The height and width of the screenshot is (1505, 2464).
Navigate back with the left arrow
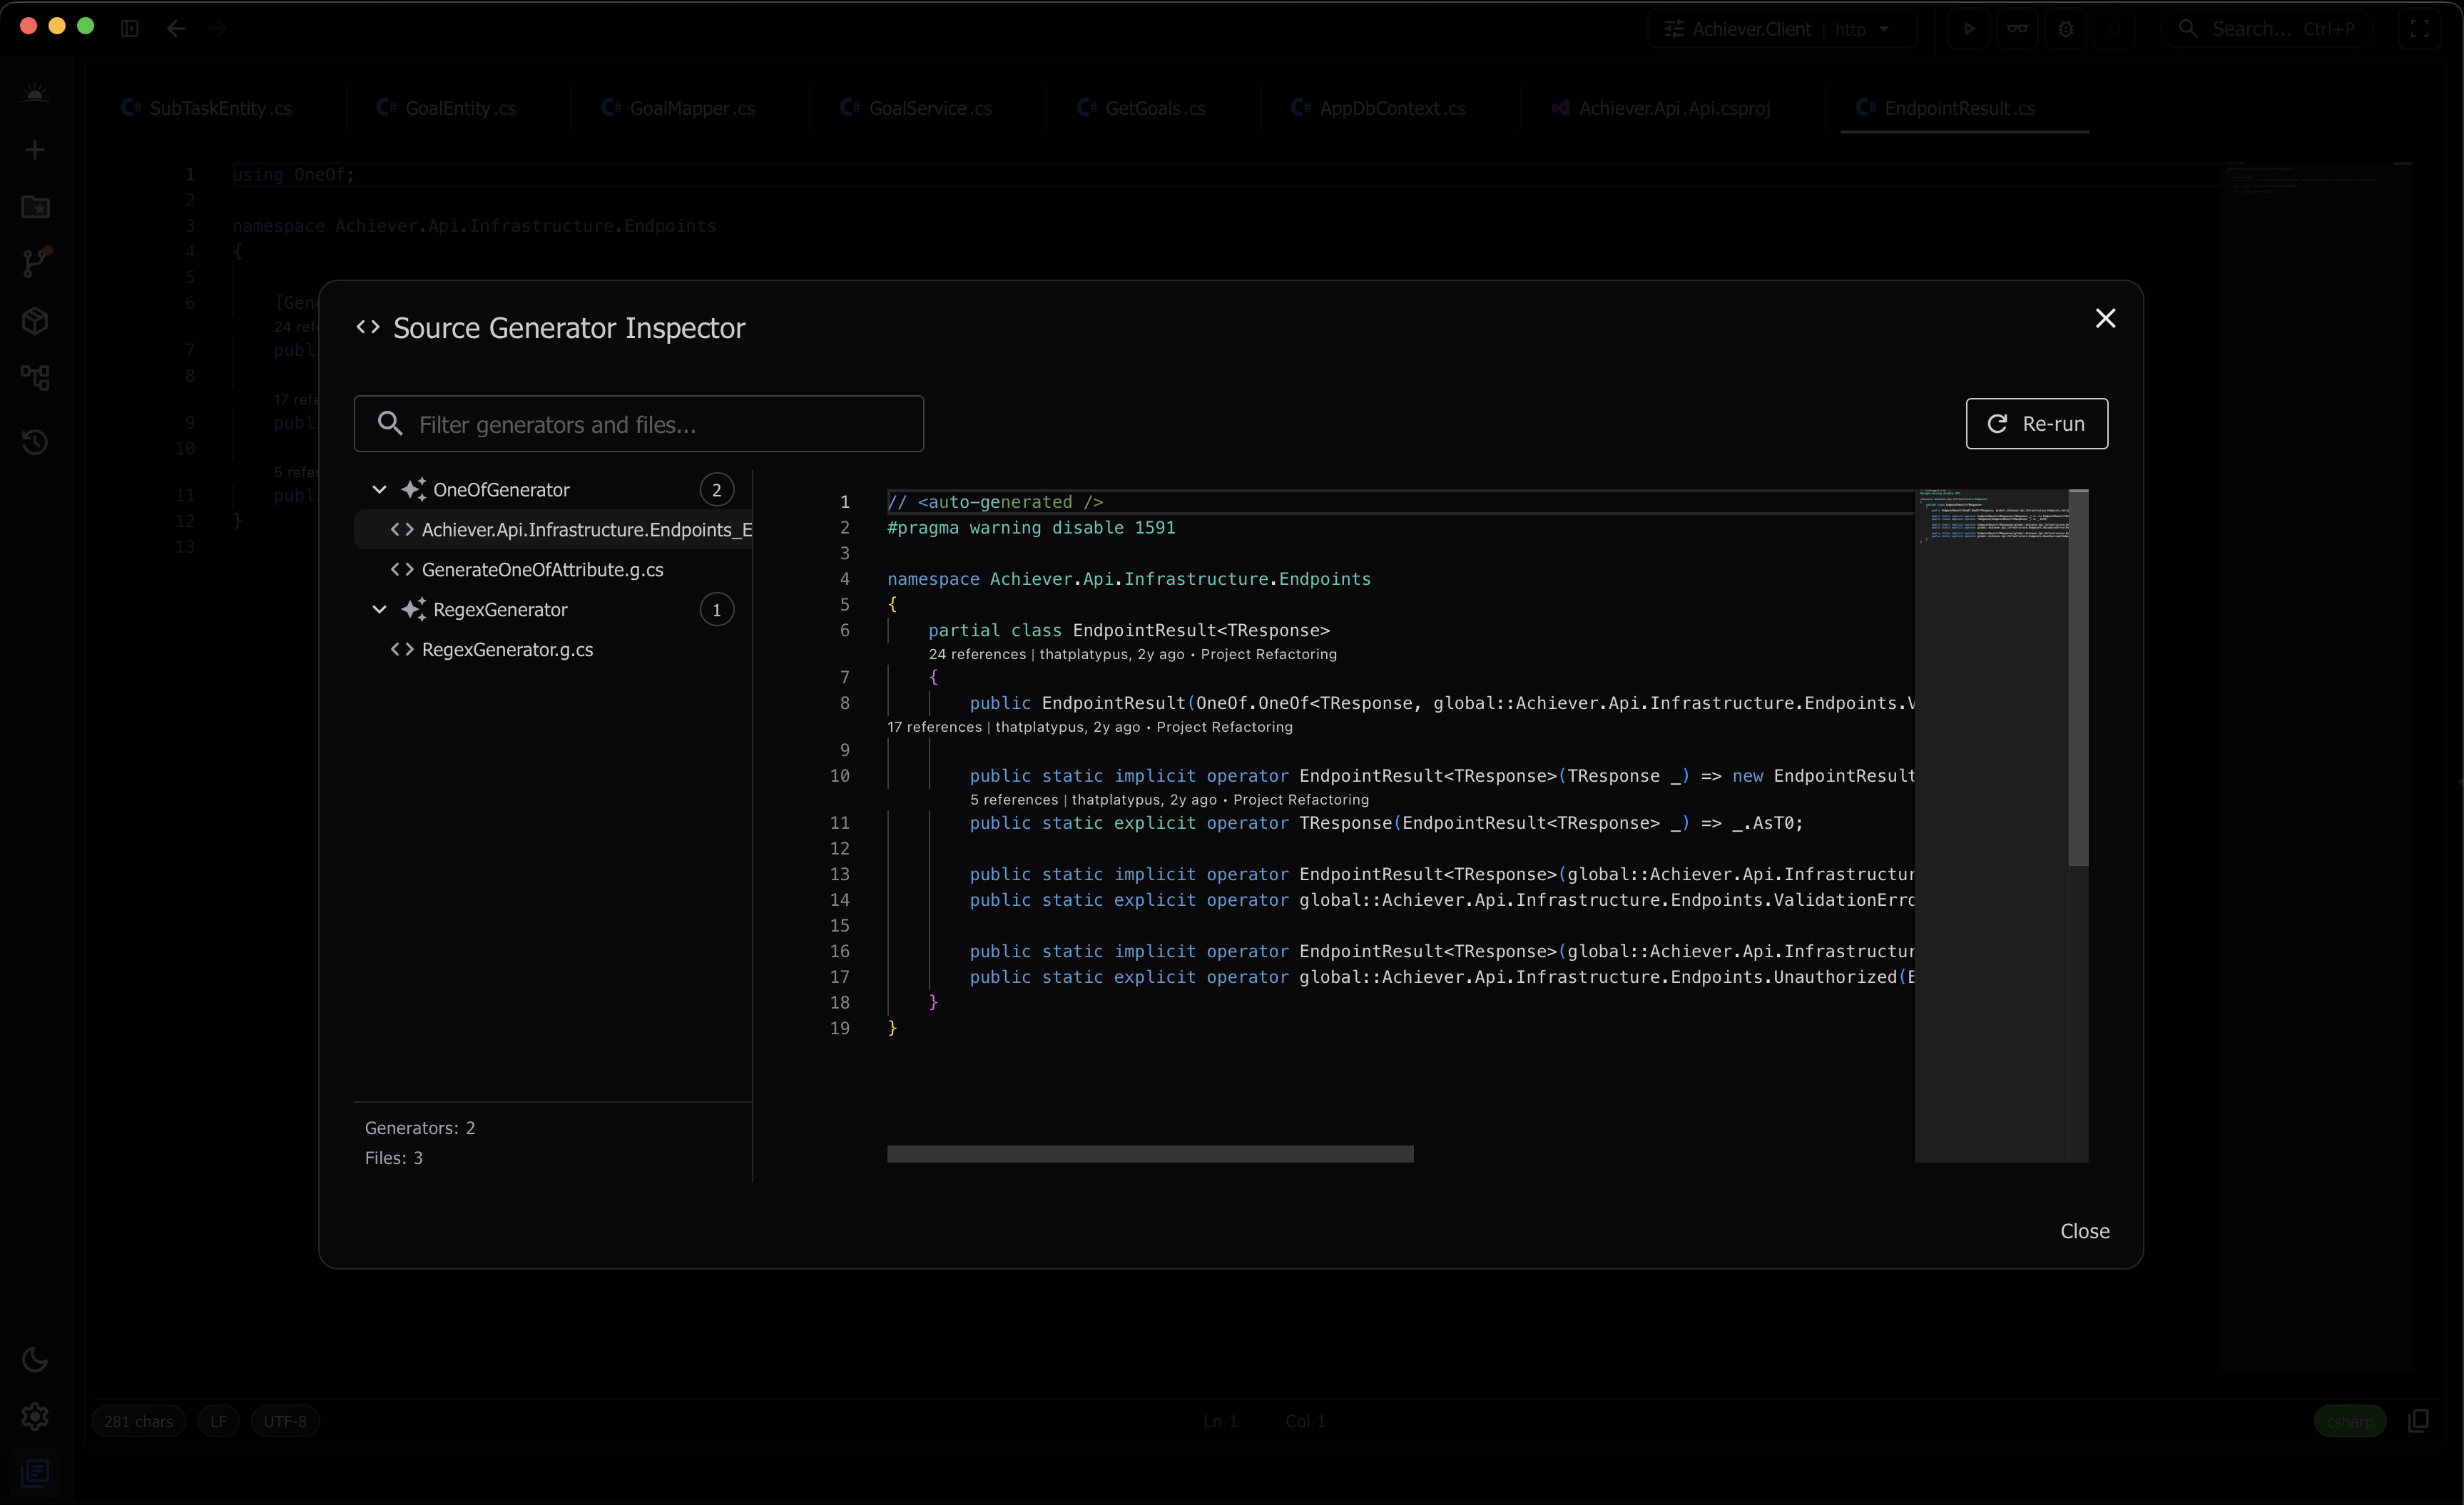176,29
